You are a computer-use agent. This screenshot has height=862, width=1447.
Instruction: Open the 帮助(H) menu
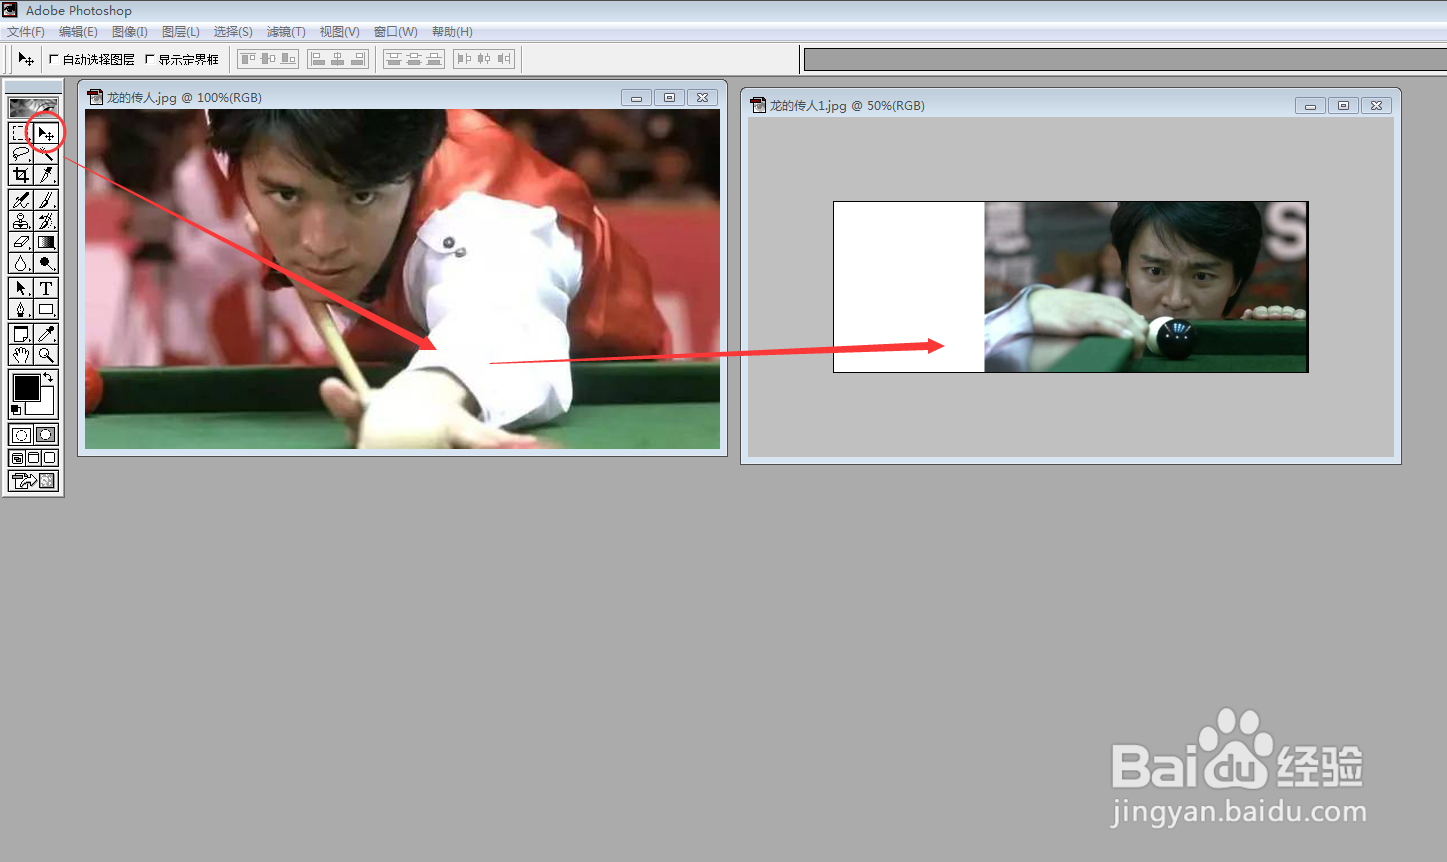[452, 32]
